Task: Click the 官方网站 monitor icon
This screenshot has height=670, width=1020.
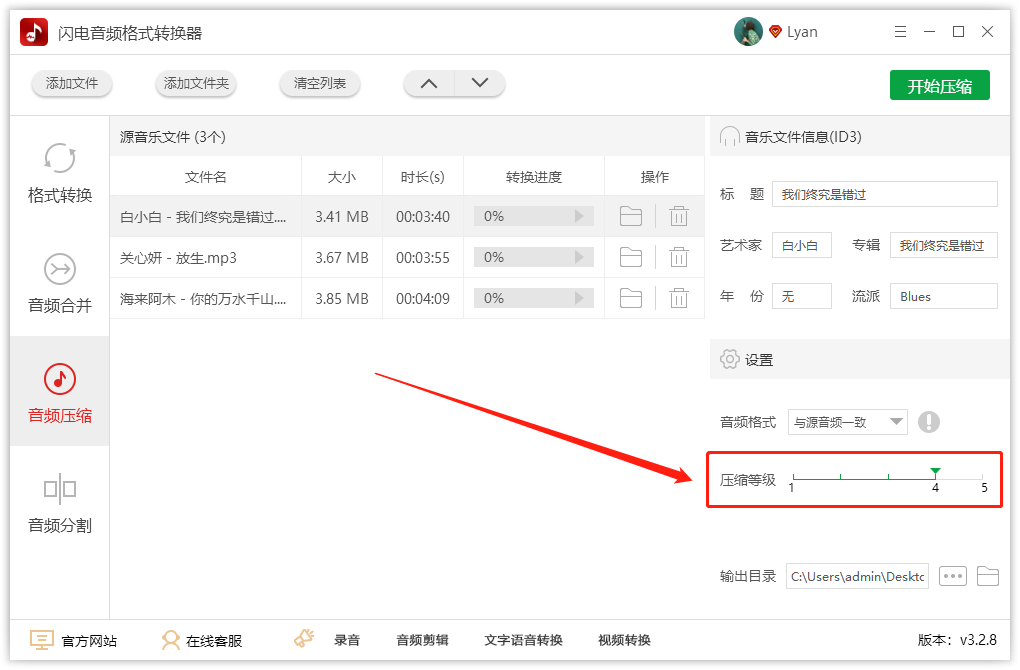Action: tap(42, 640)
